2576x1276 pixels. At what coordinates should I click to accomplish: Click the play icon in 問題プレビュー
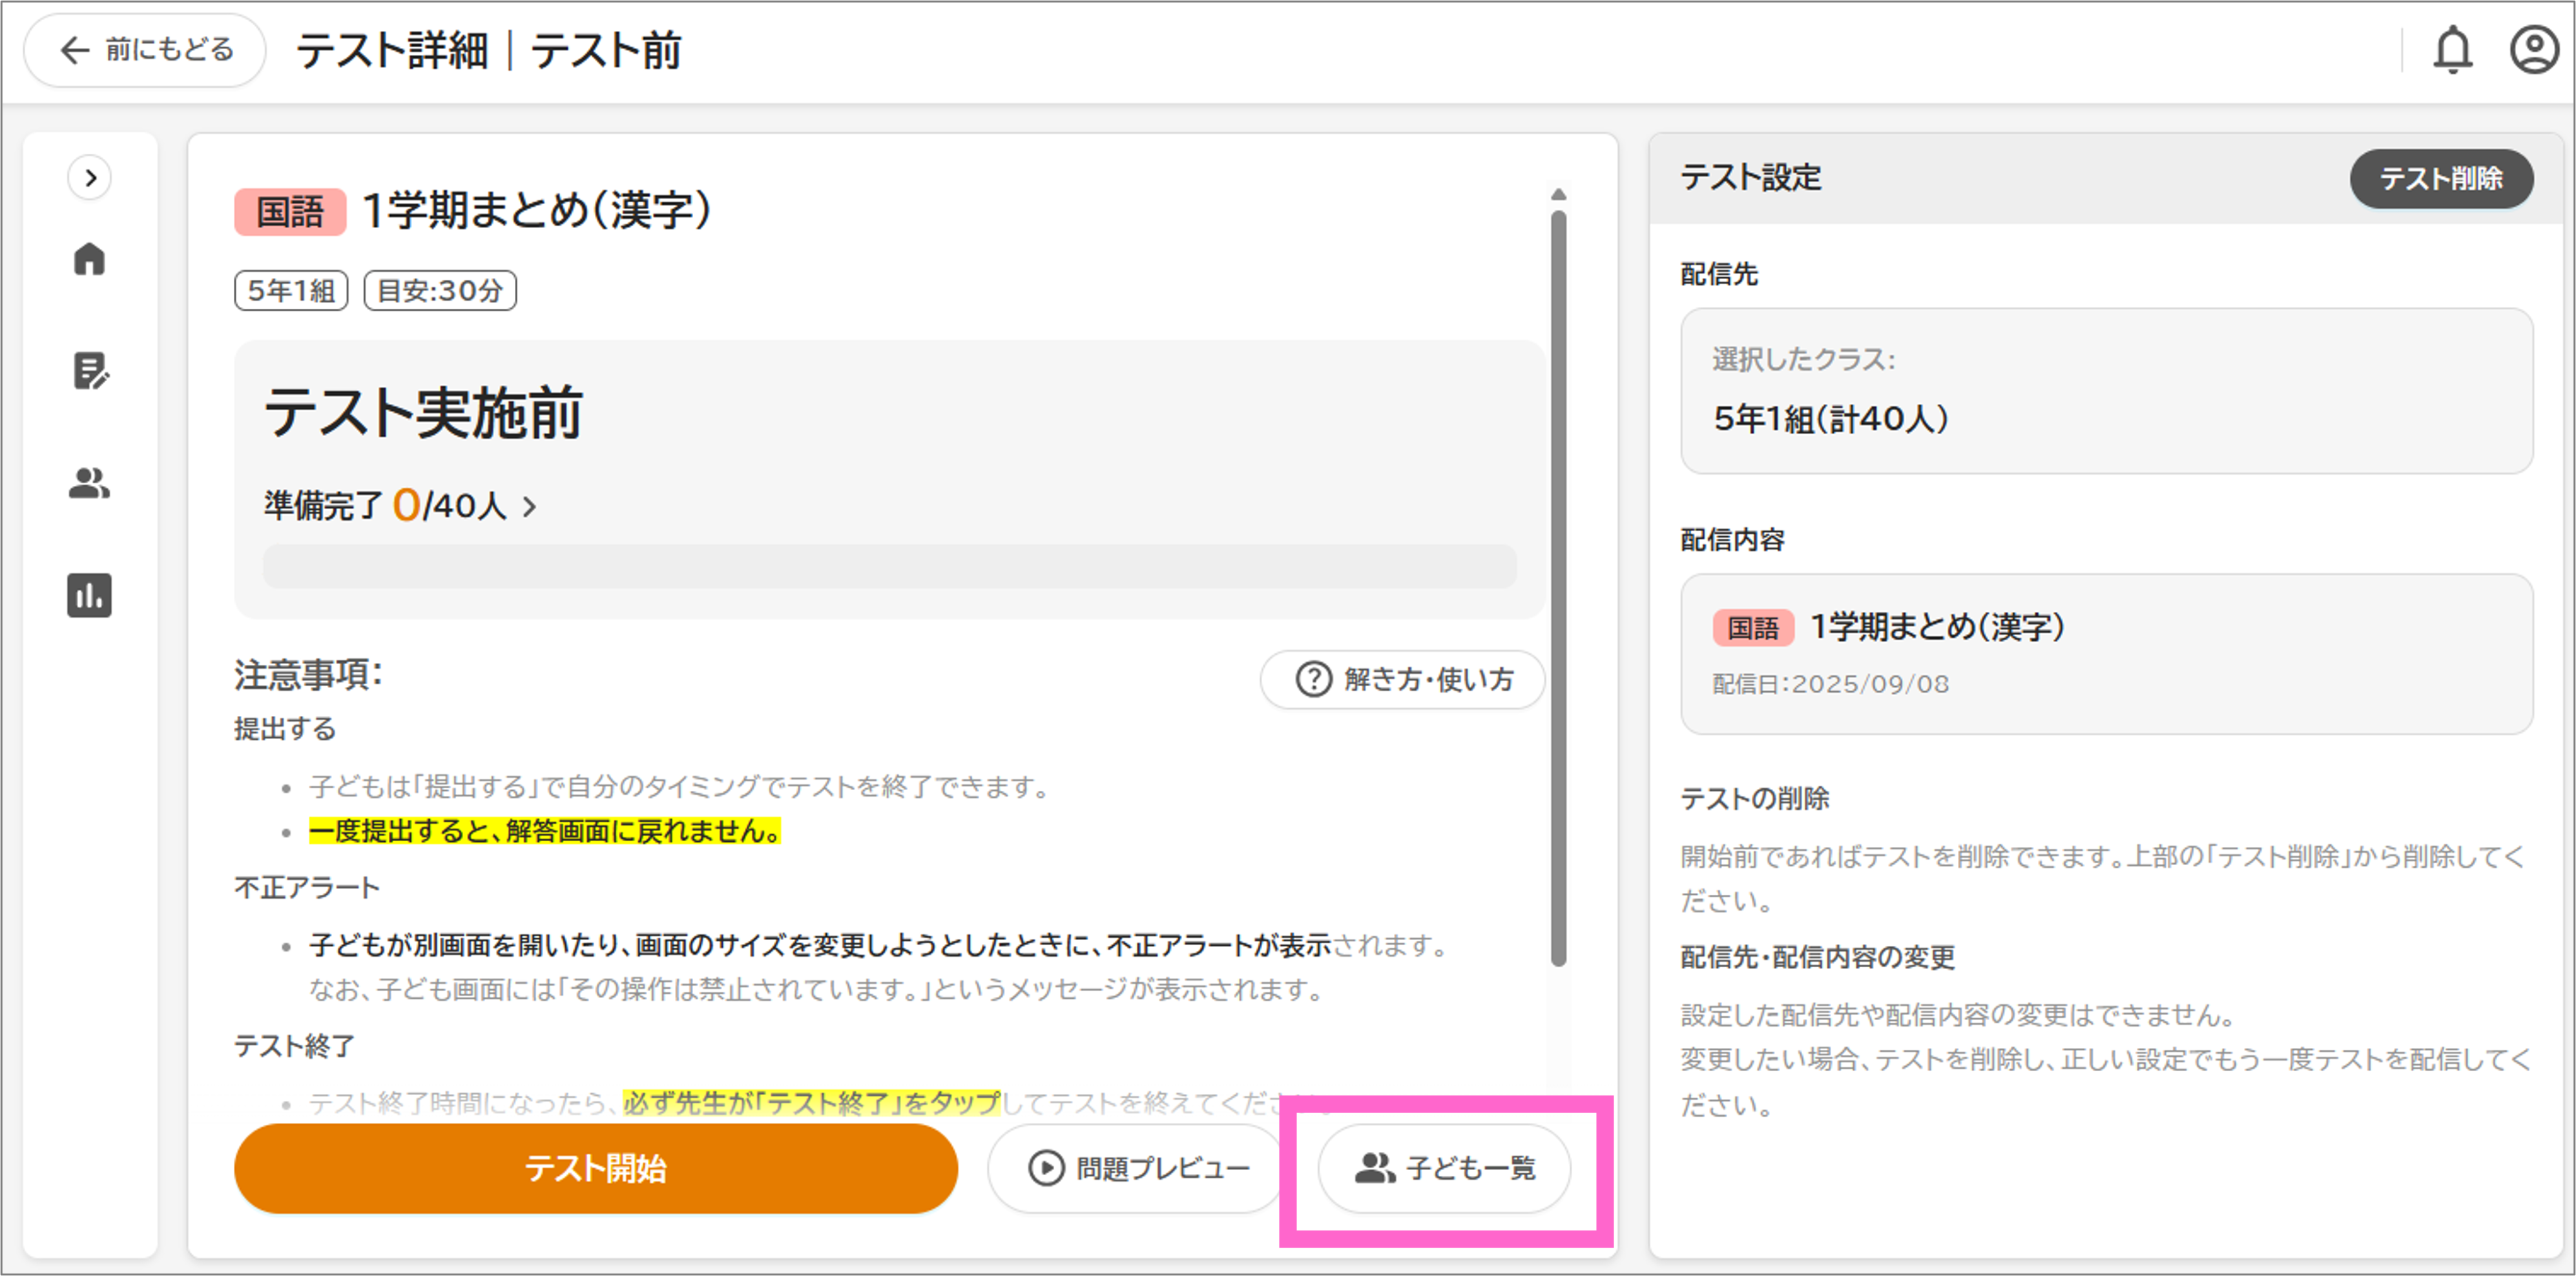coord(1046,1168)
